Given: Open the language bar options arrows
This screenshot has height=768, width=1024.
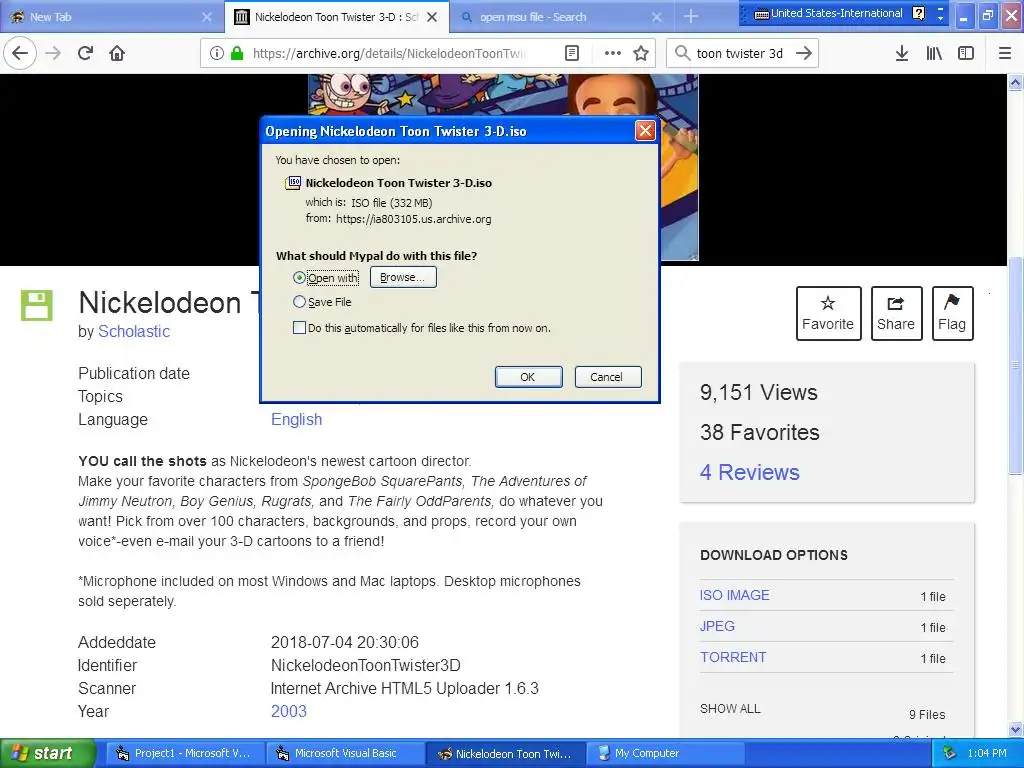Looking at the screenshot, I should click(940, 13).
